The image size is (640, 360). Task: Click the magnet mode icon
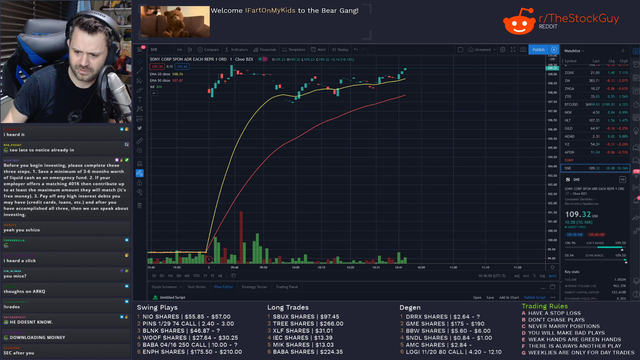[140, 164]
